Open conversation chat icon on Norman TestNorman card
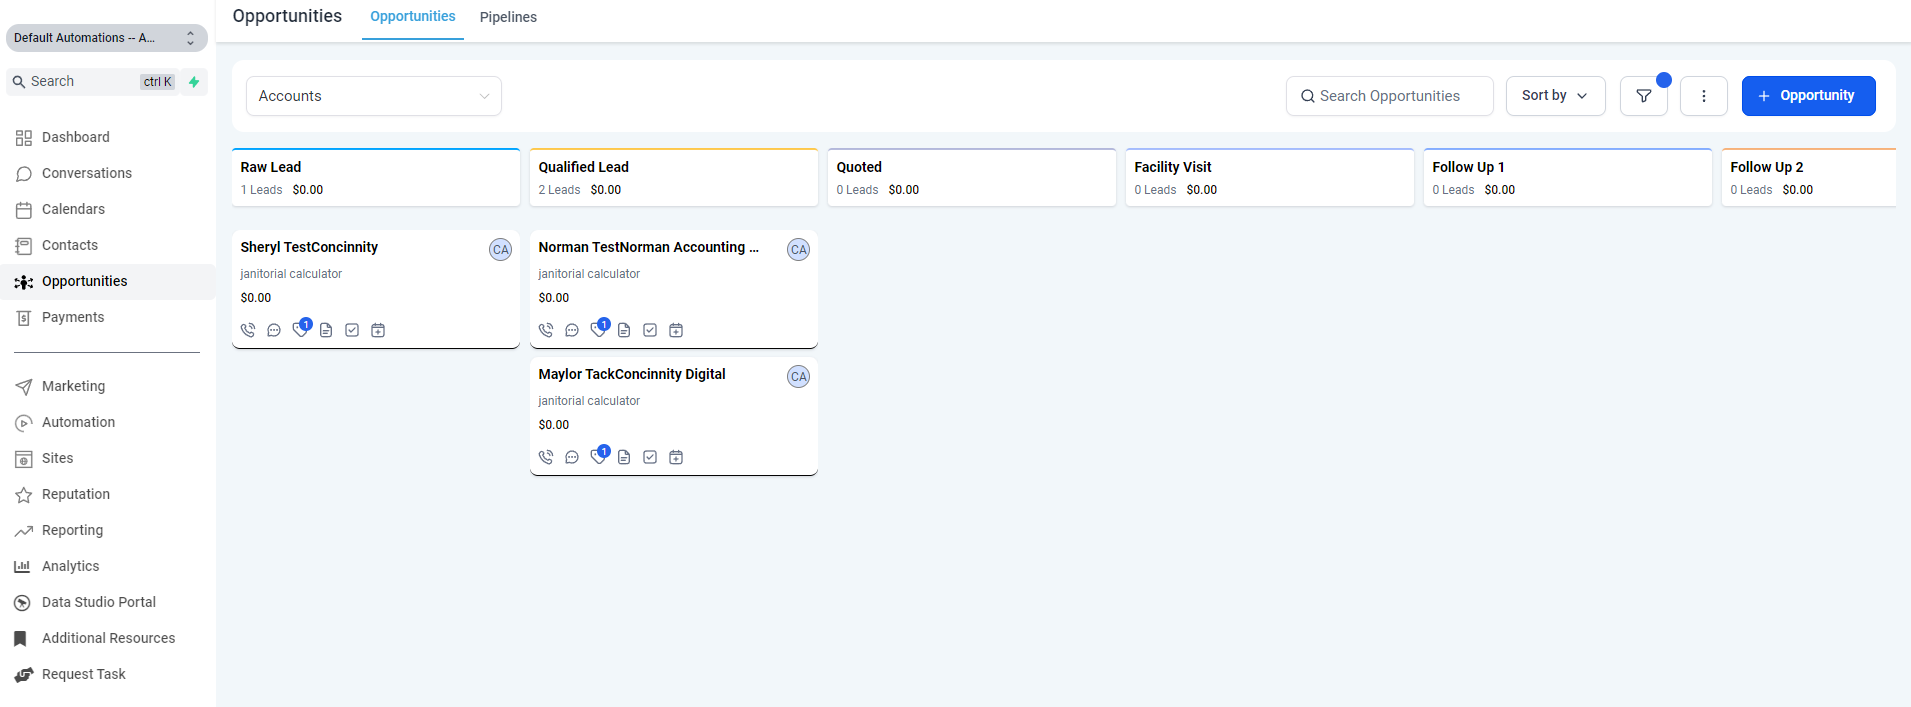 coord(572,330)
